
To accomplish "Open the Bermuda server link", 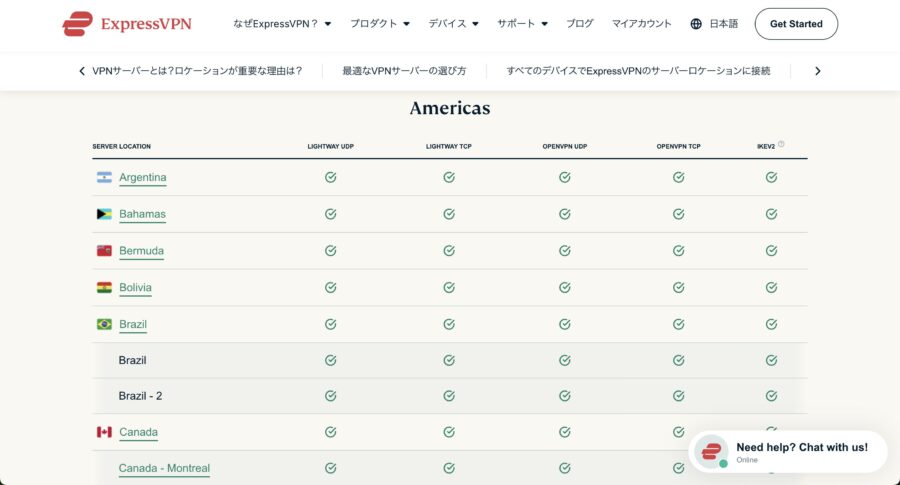I will point(142,251).
